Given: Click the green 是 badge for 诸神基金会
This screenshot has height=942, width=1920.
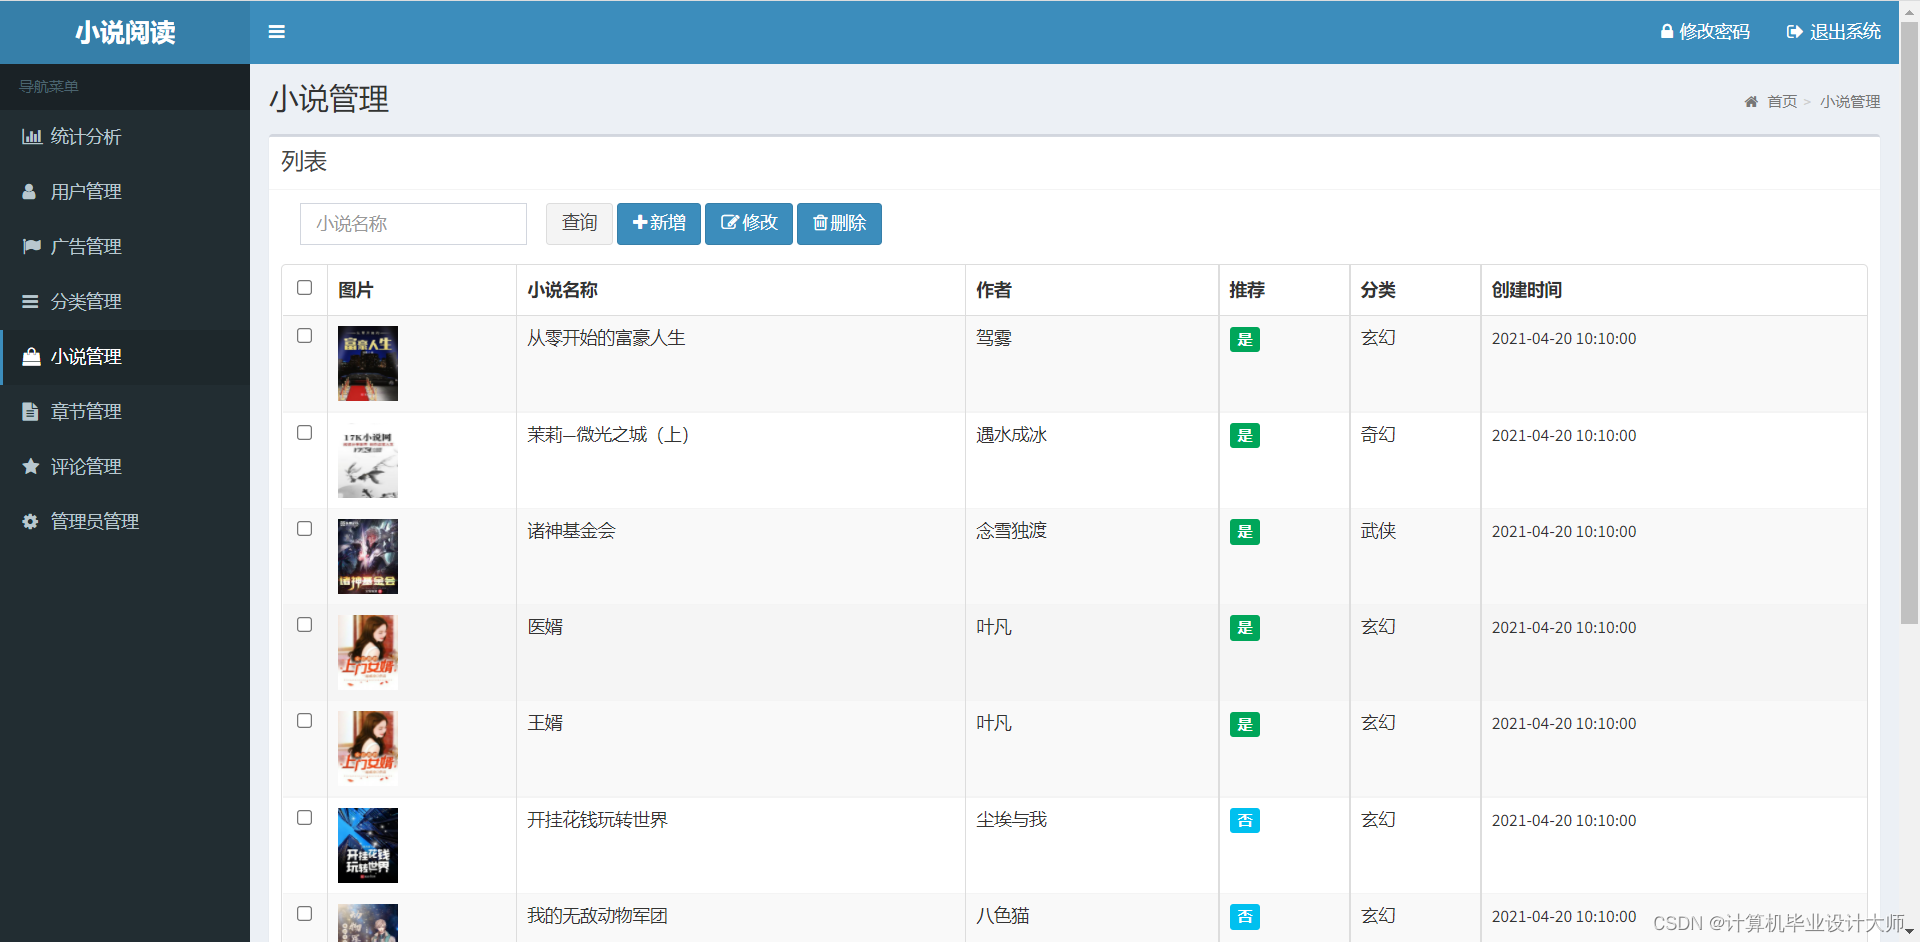Looking at the screenshot, I should 1245,532.
